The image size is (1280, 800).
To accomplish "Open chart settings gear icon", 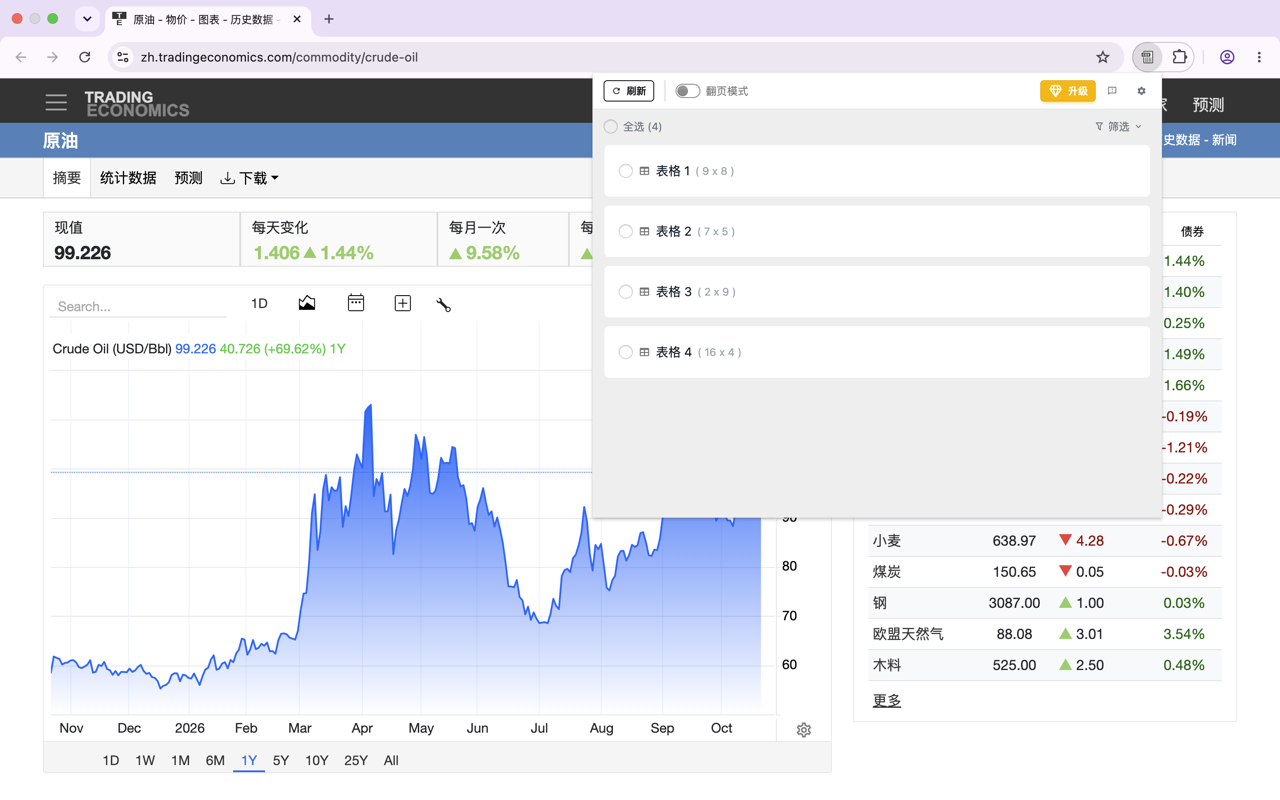I will (804, 730).
